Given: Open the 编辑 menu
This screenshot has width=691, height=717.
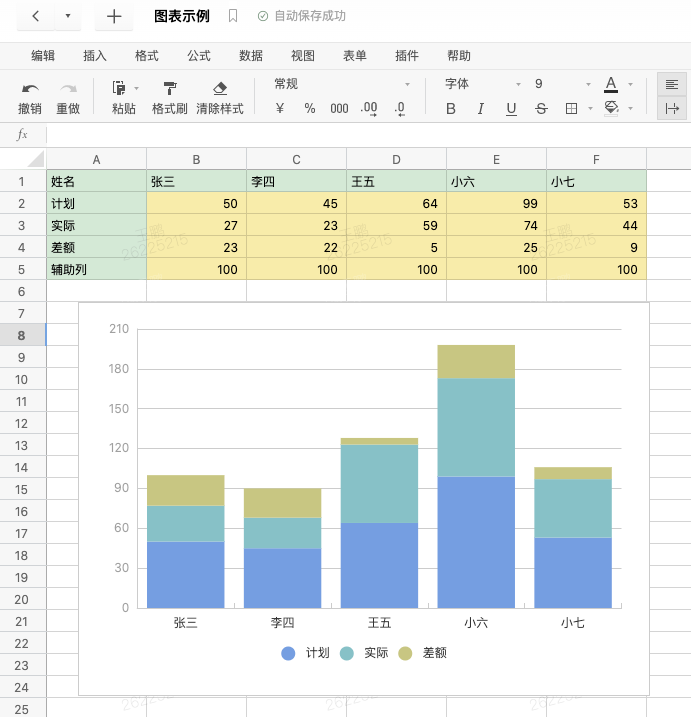Looking at the screenshot, I should pyautogui.click(x=43, y=56).
